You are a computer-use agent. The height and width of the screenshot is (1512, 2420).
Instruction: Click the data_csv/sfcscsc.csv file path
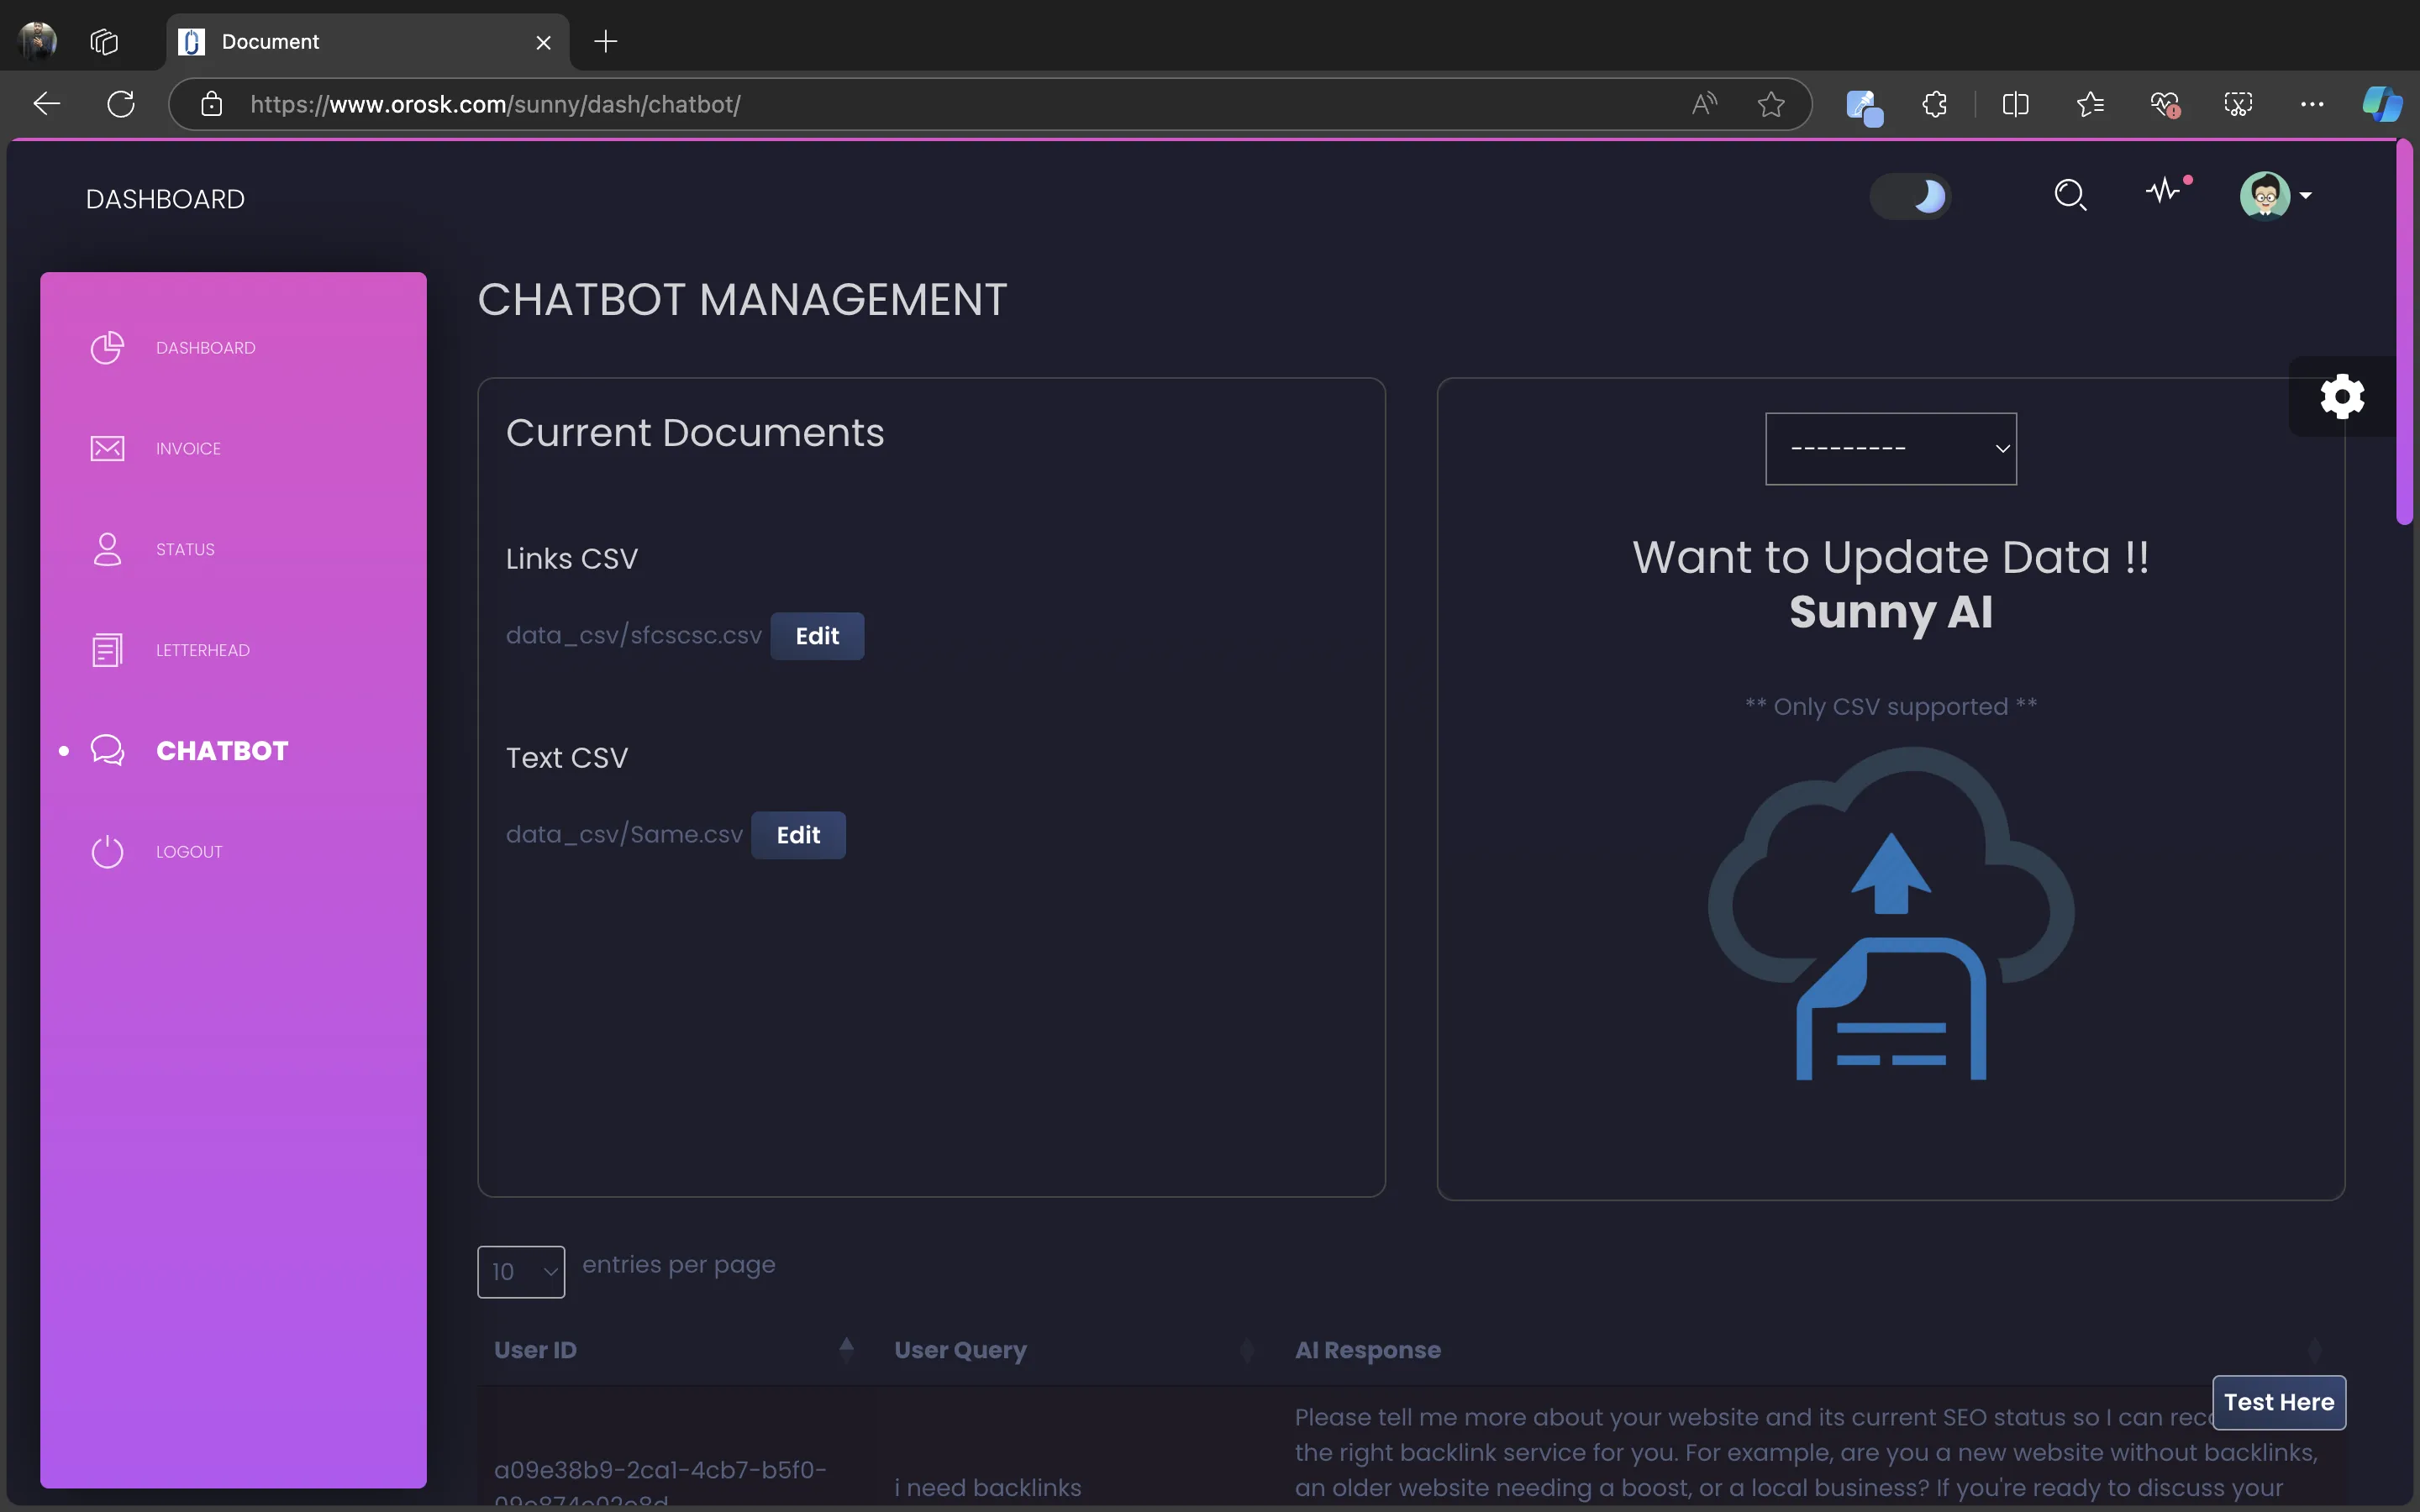point(634,635)
